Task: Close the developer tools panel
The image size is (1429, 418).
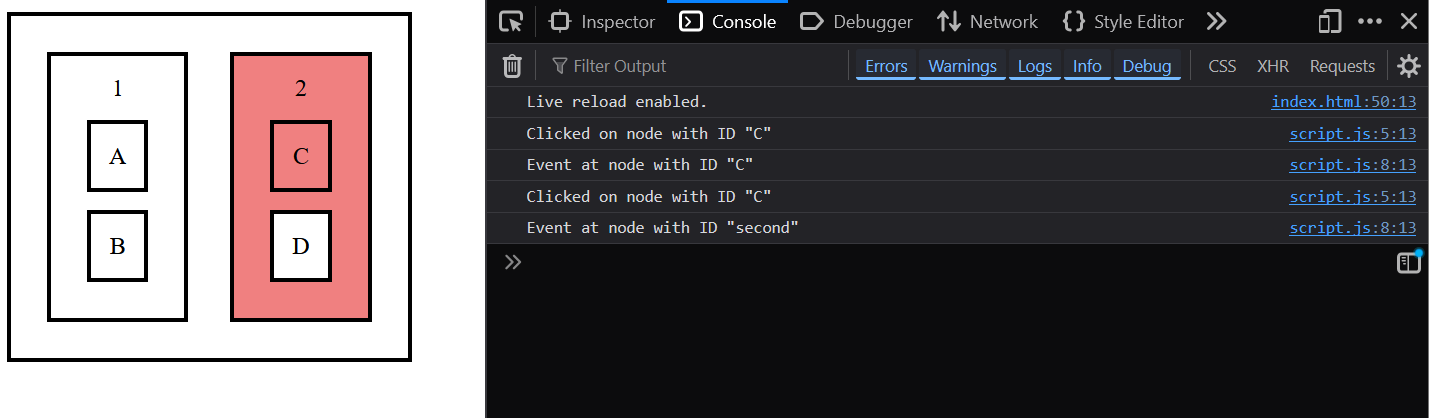Action: [1408, 22]
